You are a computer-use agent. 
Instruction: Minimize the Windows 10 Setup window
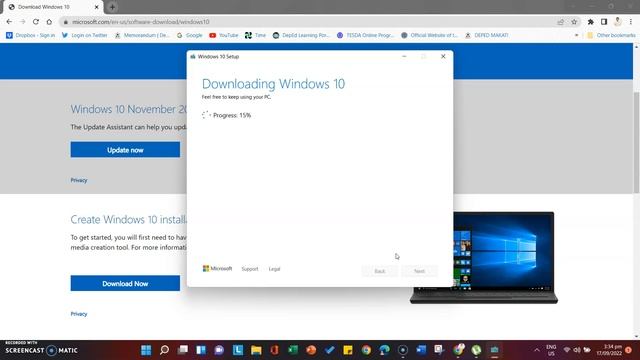tap(404, 56)
